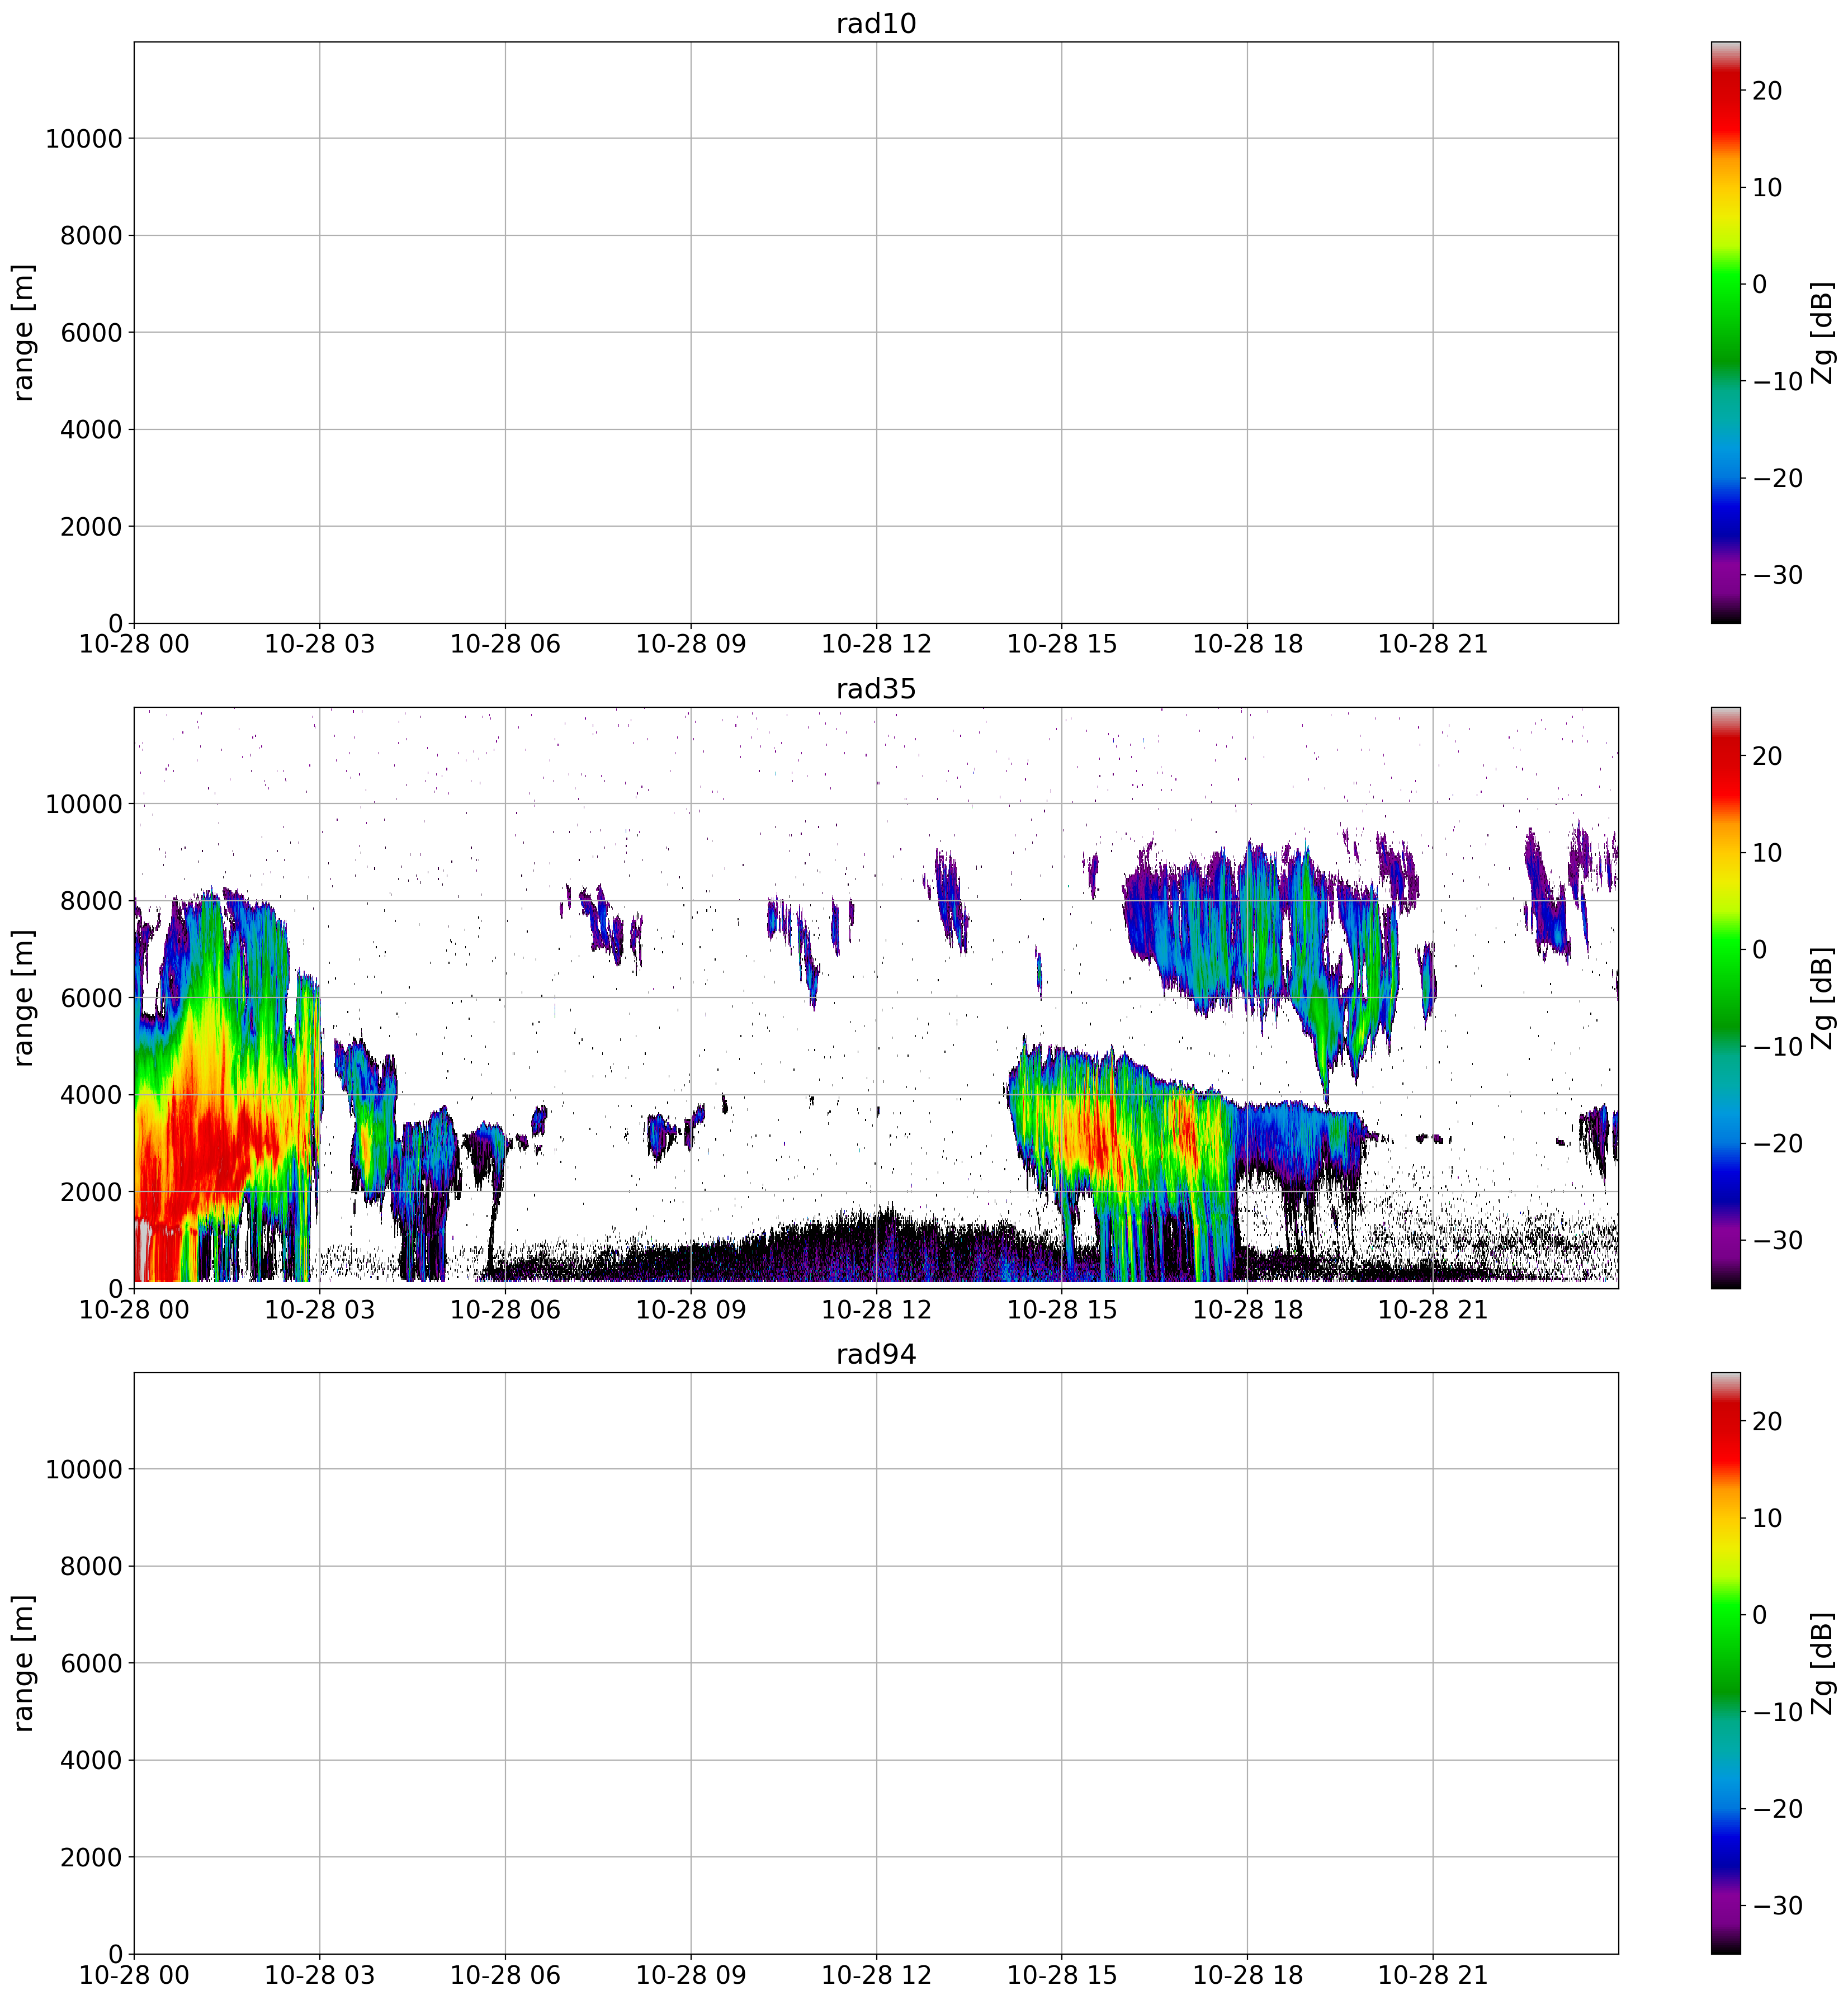This screenshot has width=1848, height=2000.
Task: Click the rad10 plot title
Action: point(876,24)
